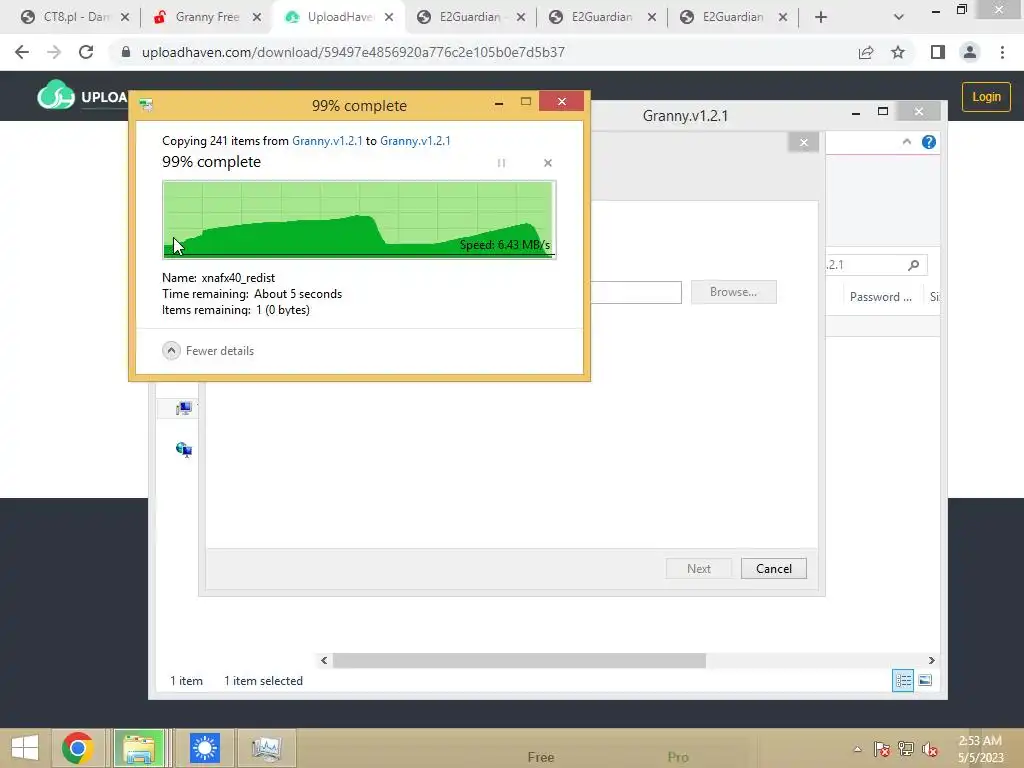Reload the uploadhaven page
The width and height of the screenshot is (1024, 768).
(x=86, y=52)
